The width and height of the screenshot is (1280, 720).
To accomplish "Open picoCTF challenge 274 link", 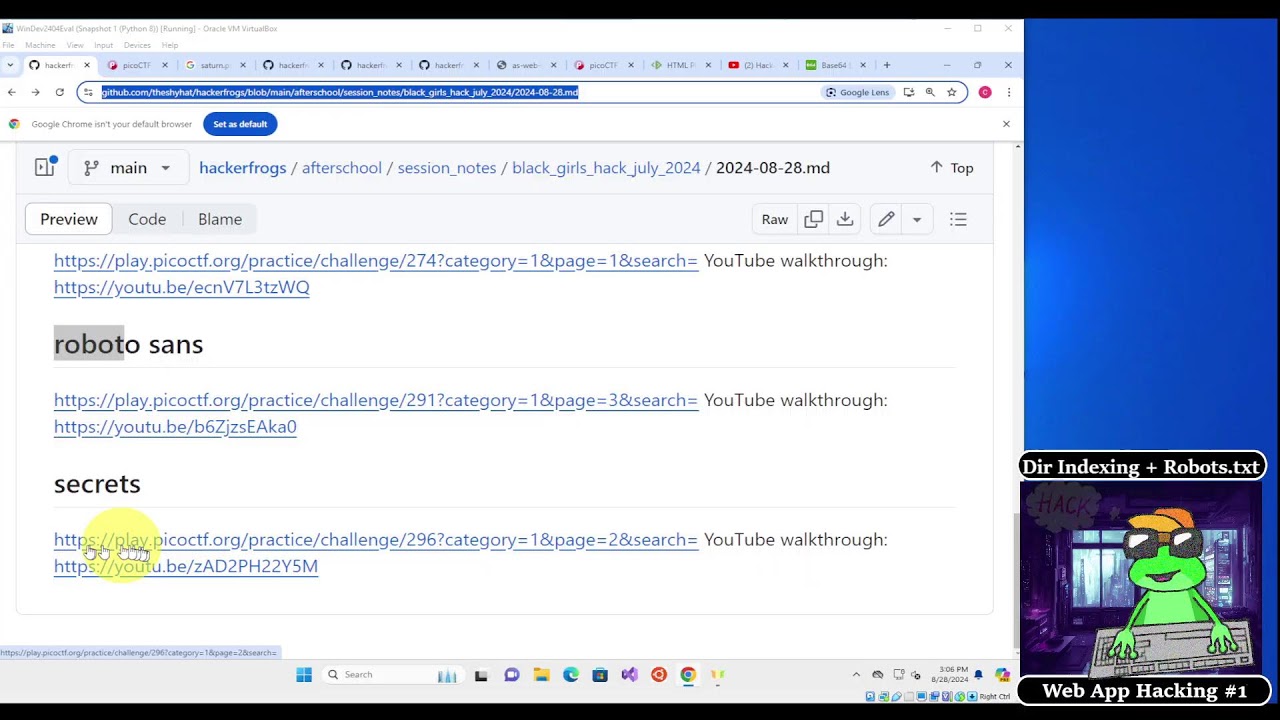I will tap(376, 260).
